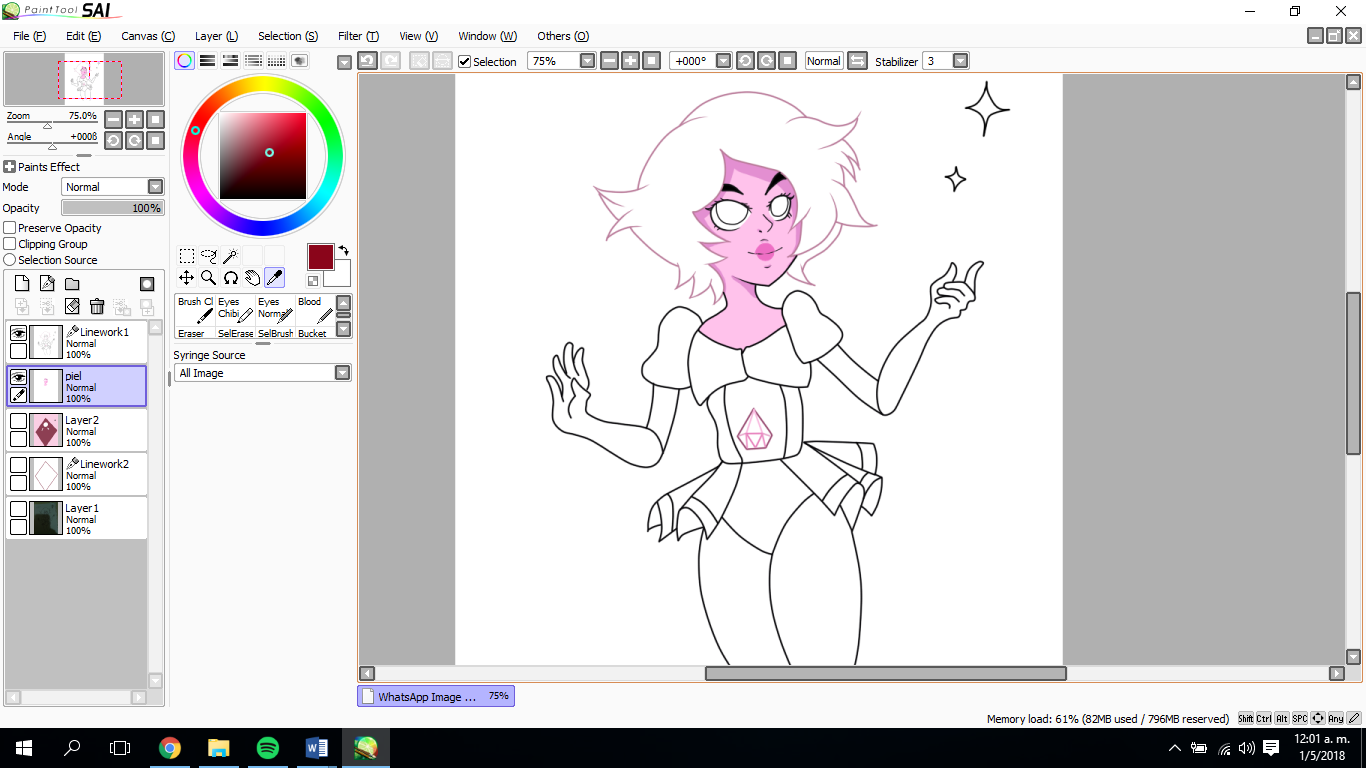Viewport: 1366px width, 768px height.
Task: Uncheck the Selection checkbox in toolbar
Action: 464,61
